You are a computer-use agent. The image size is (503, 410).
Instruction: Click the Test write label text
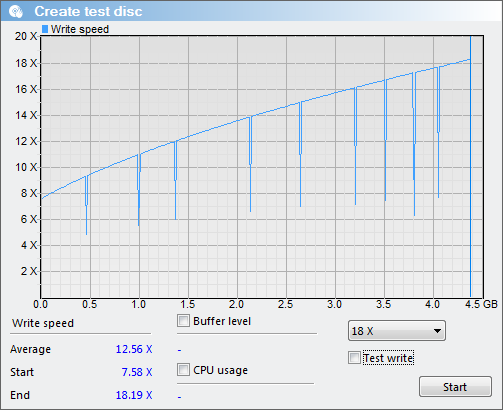pyautogui.click(x=388, y=358)
